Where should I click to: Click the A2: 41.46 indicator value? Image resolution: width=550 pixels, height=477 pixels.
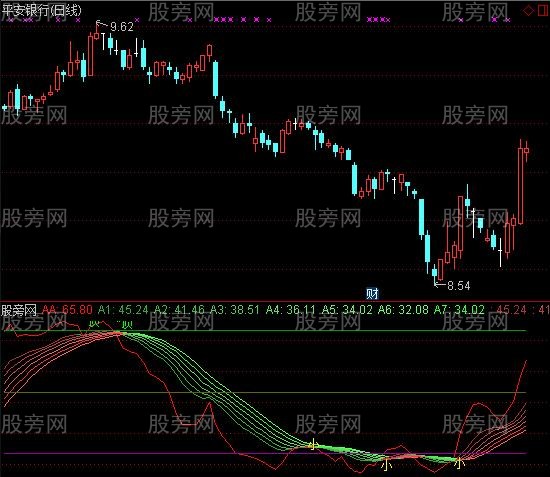click(179, 310)
